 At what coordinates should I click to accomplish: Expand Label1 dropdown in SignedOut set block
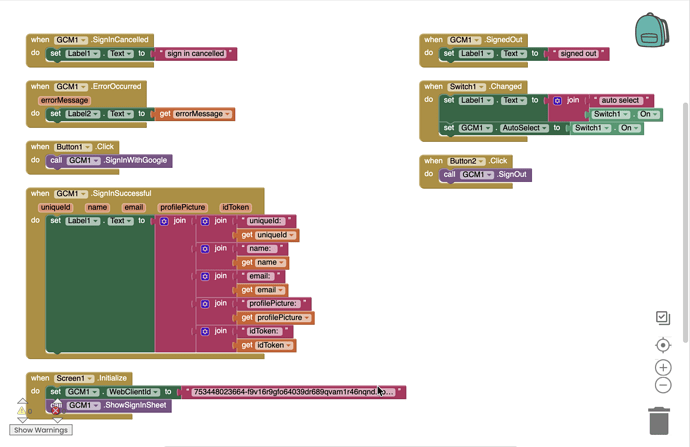pyautogui.click(x=476, y=53)
